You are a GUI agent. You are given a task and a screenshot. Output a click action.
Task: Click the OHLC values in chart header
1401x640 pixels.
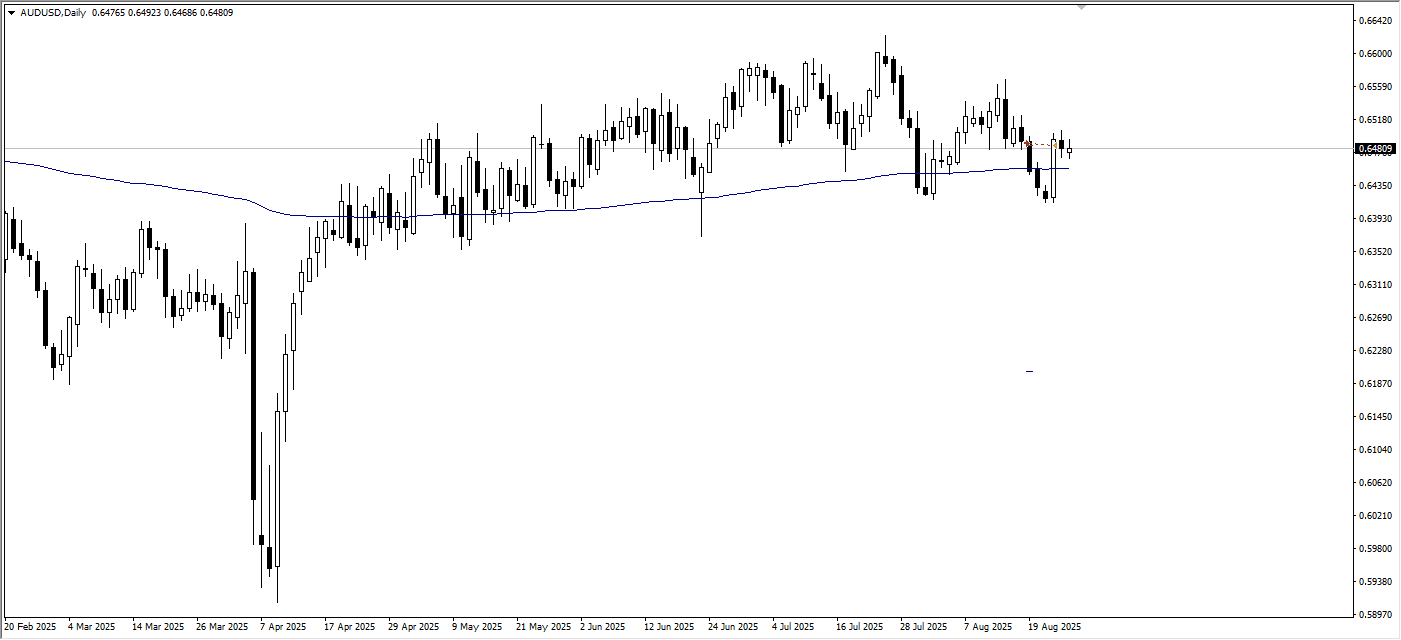[162, 13]
